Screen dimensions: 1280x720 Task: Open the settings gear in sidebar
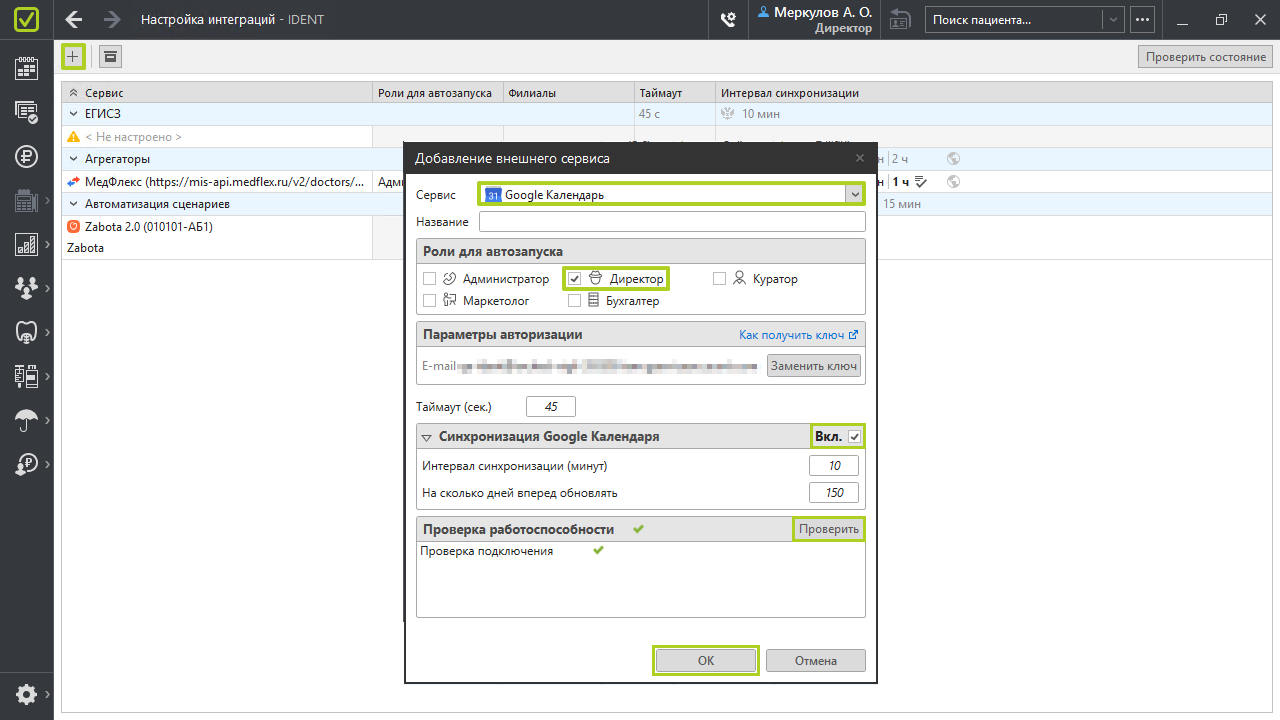(x=27, y=694)
